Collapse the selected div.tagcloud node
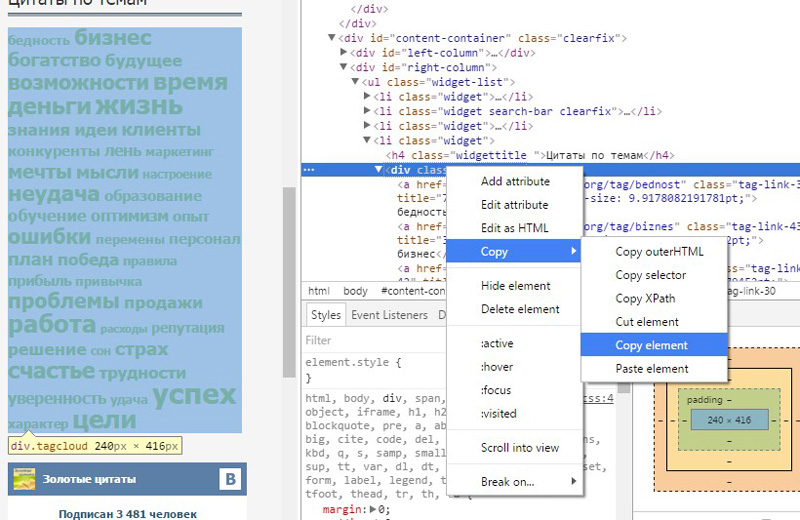800x520 pixels. (379, 170)
